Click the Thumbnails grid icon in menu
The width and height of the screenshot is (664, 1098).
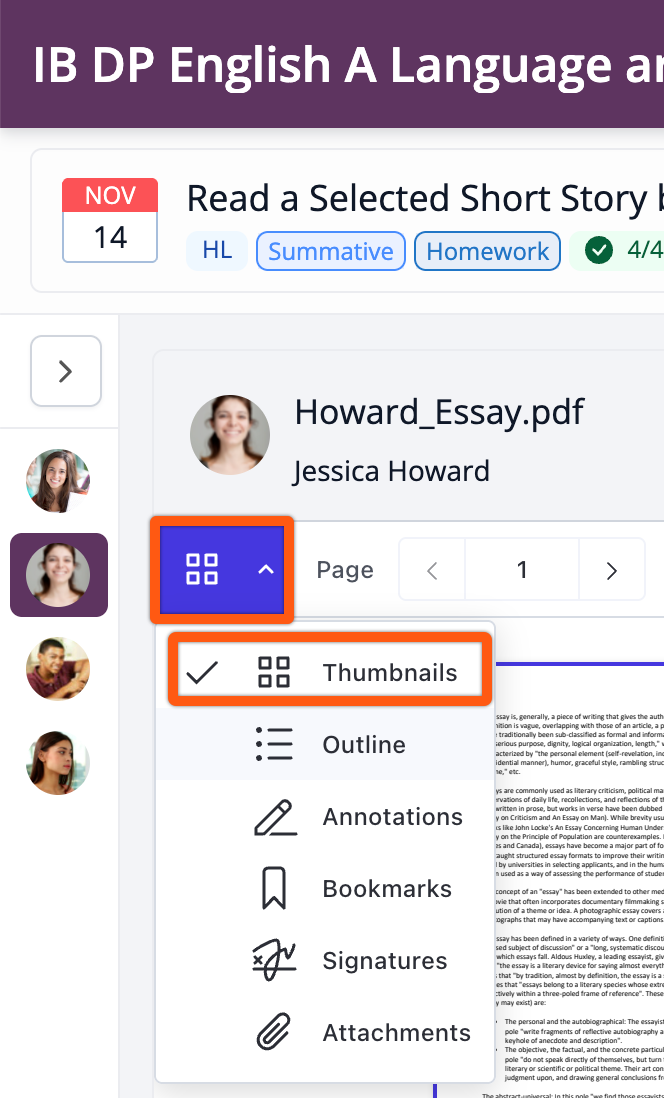[274, 673]
